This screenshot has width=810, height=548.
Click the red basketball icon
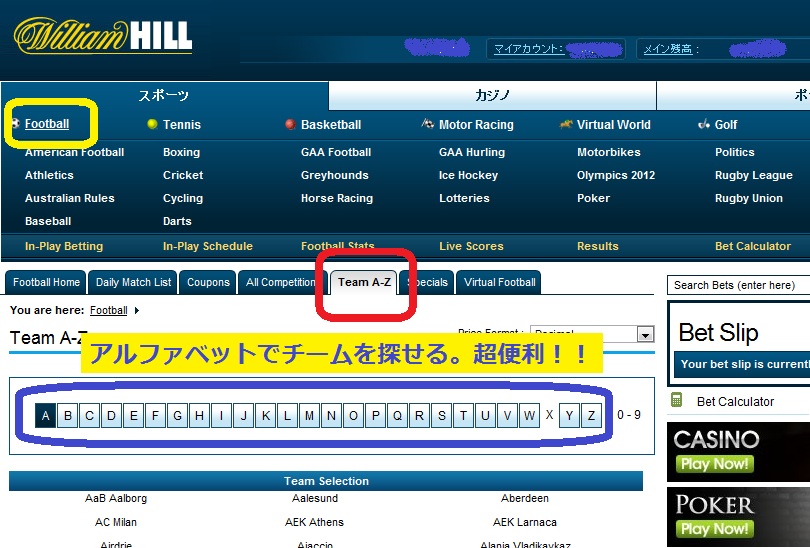click(290, 124)
